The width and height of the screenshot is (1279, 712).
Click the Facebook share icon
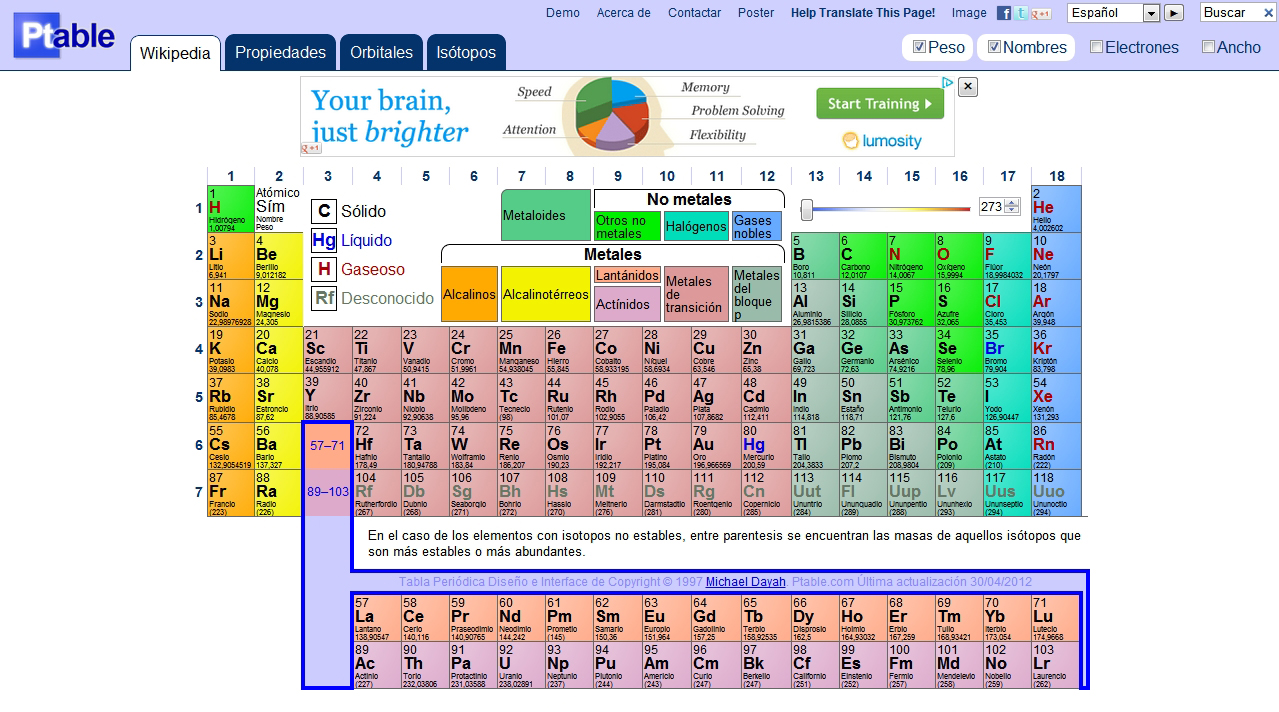[1004, 13]
